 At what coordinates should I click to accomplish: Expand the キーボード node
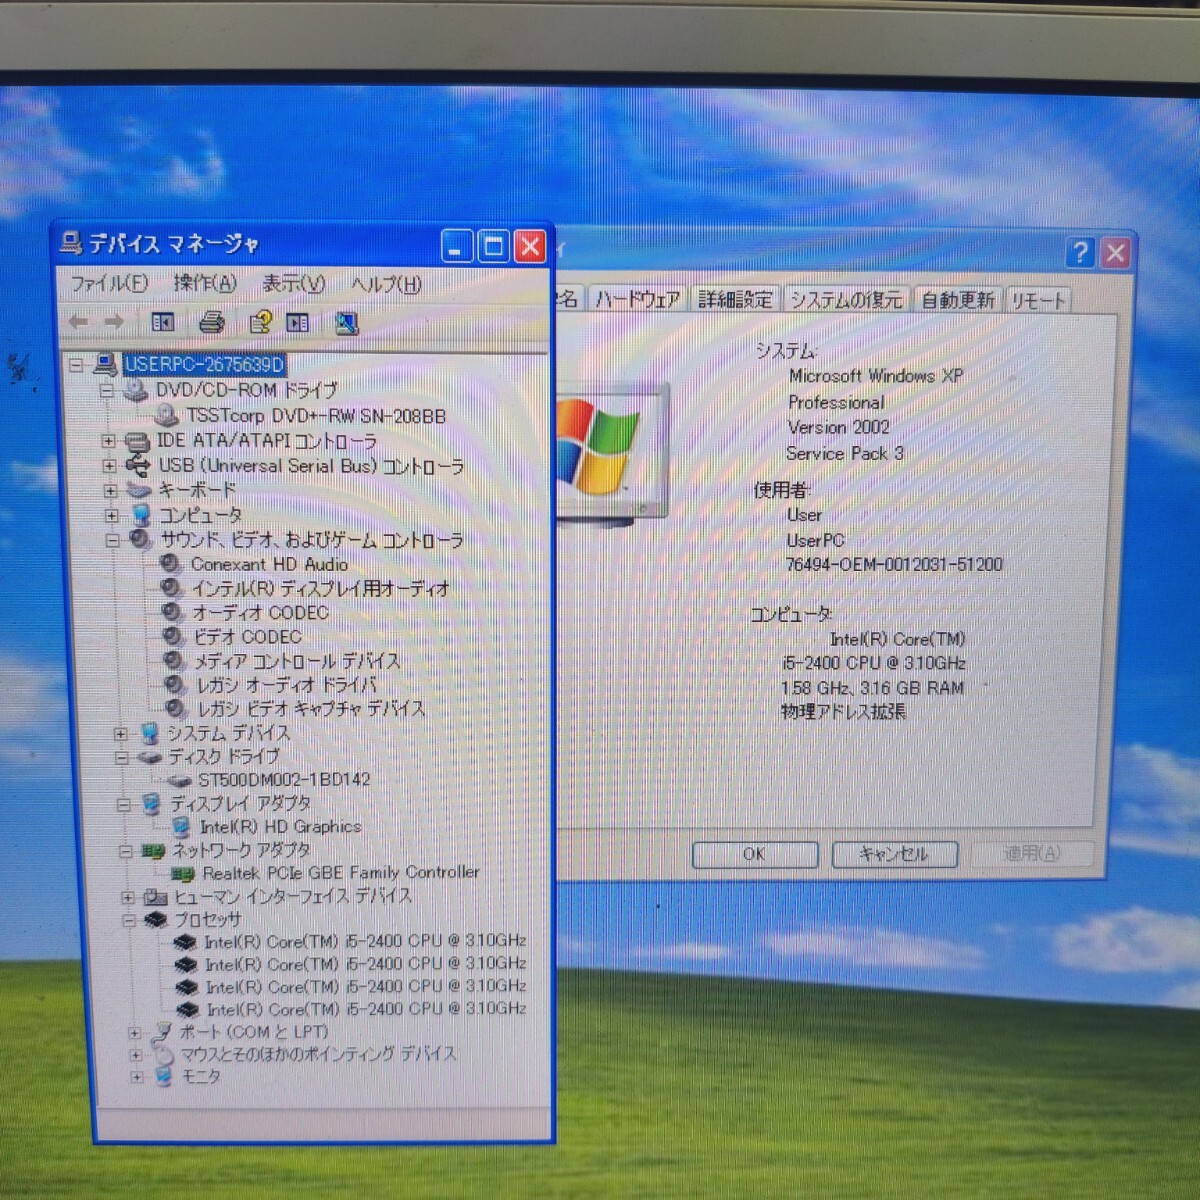click(110, 491)
